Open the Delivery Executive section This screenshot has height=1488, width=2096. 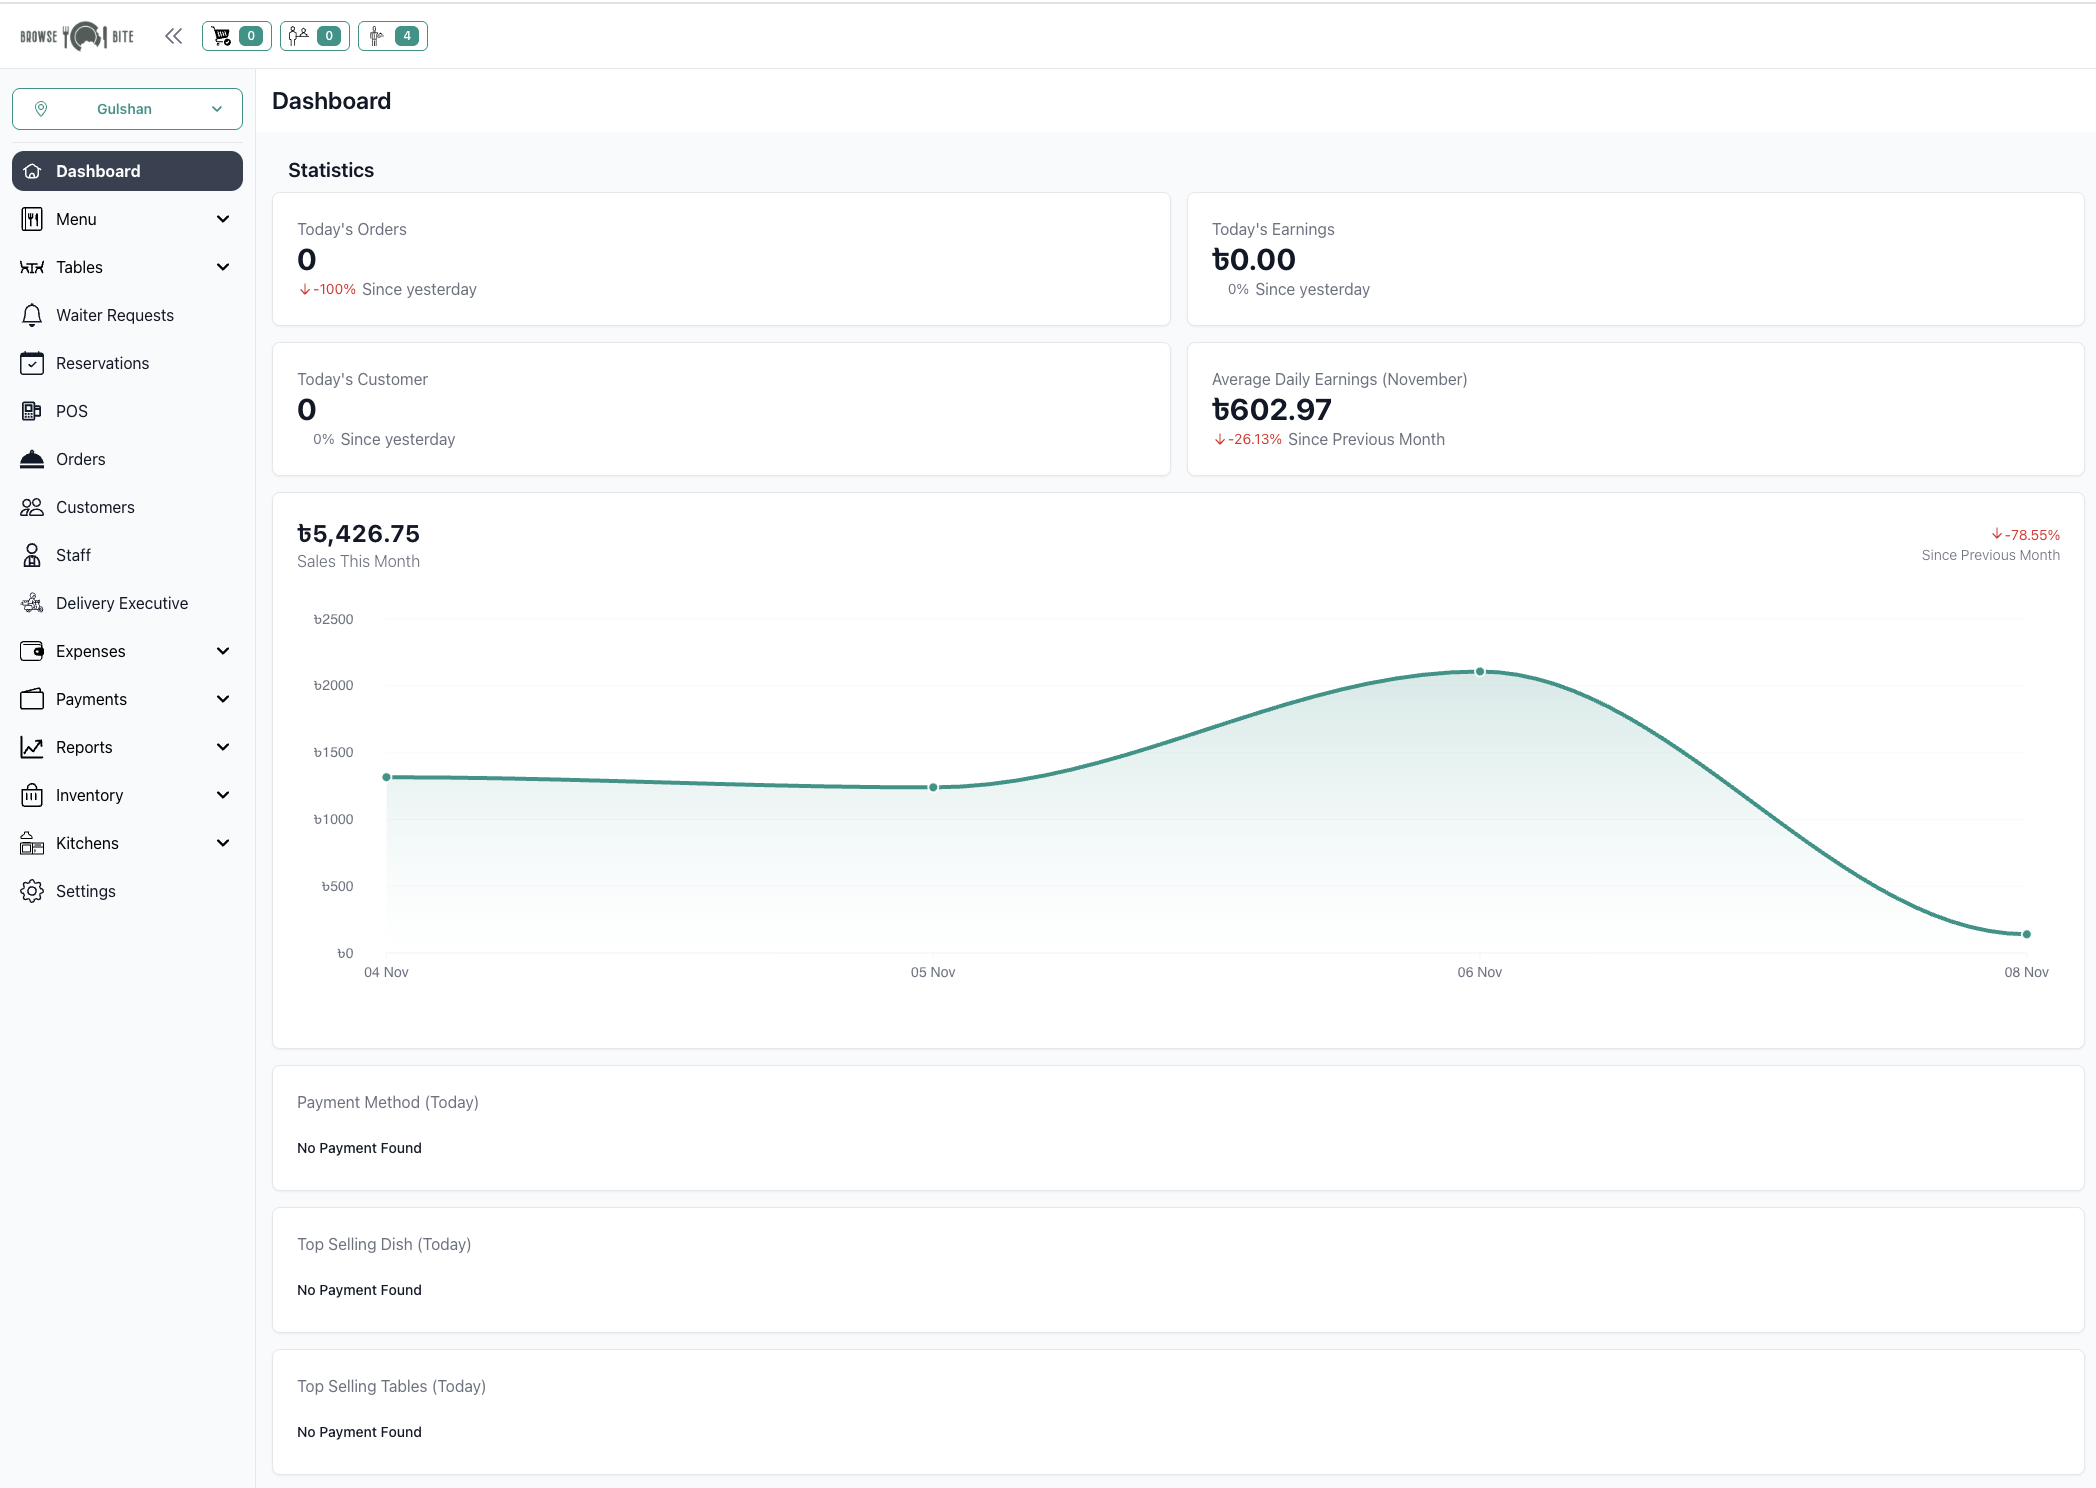click(x=122, y=603)
